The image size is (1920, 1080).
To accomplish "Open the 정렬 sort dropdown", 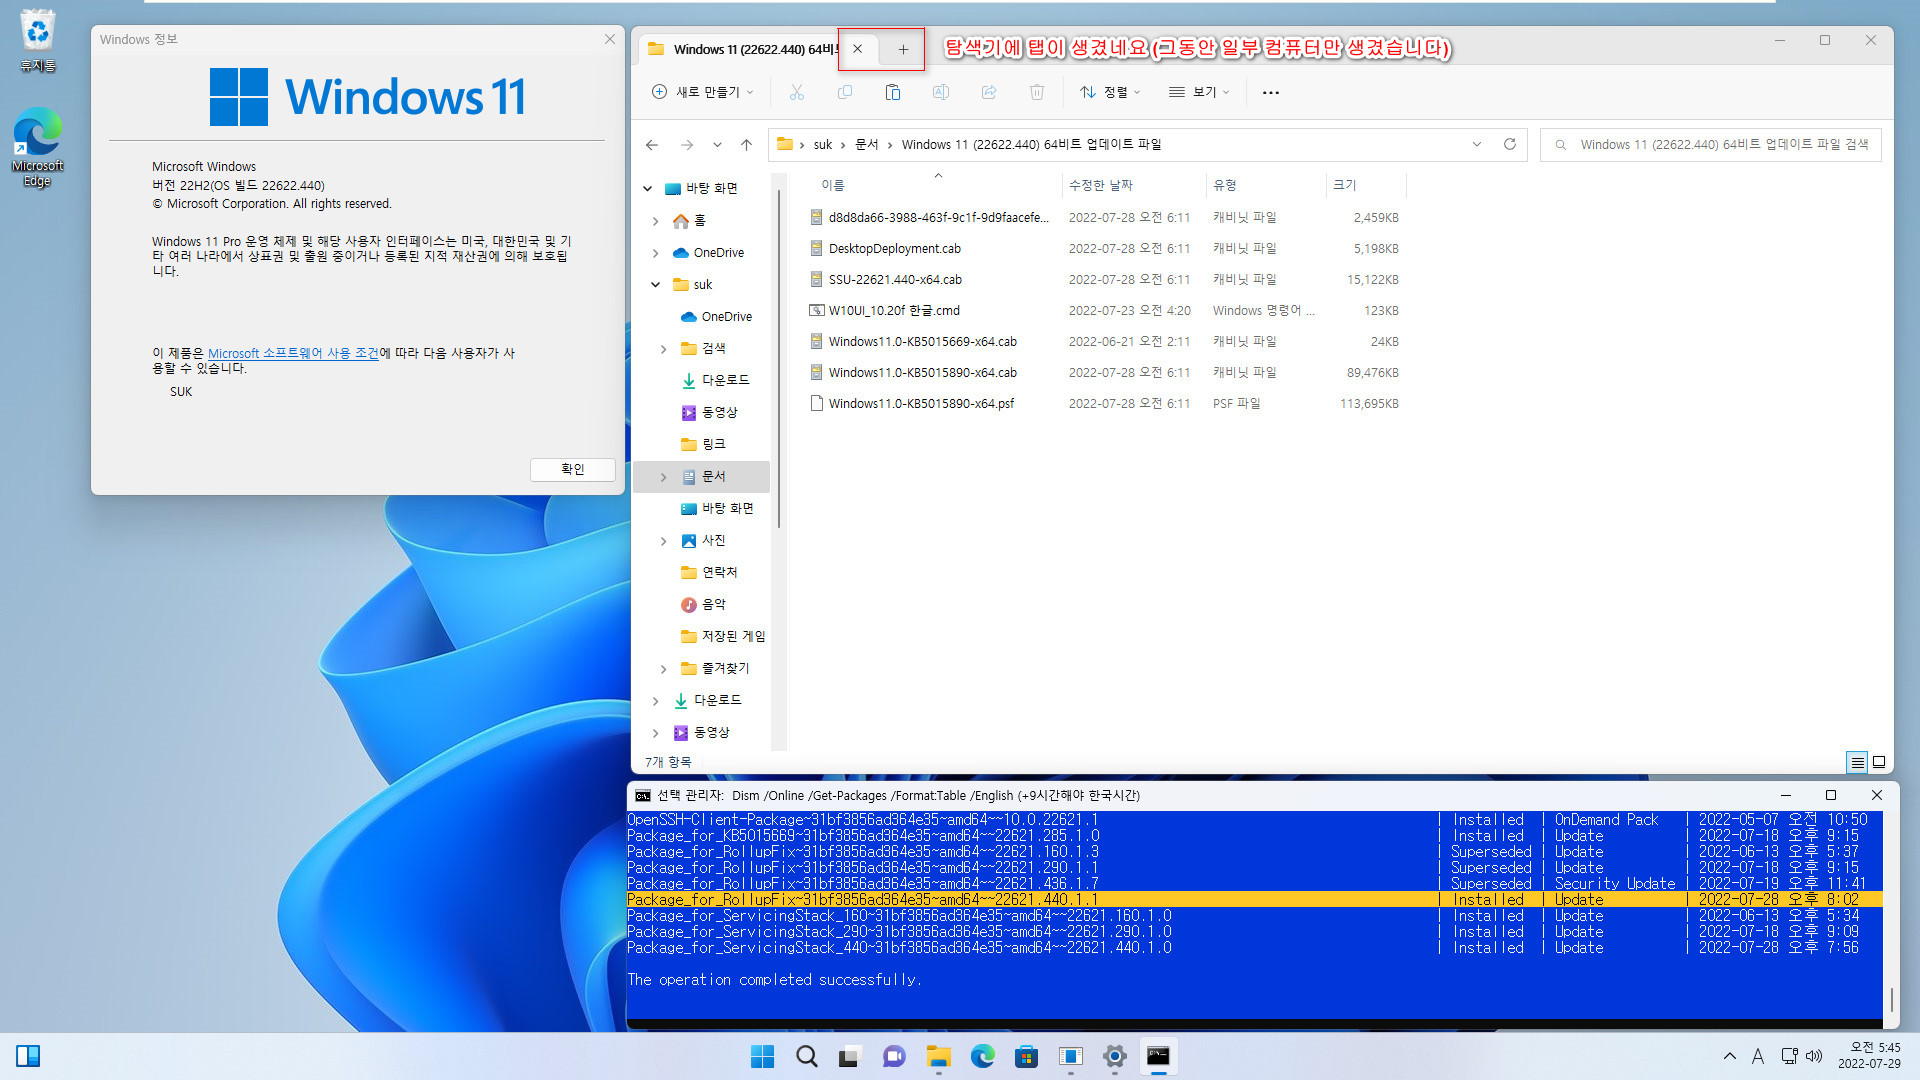I will point(1110,92).
